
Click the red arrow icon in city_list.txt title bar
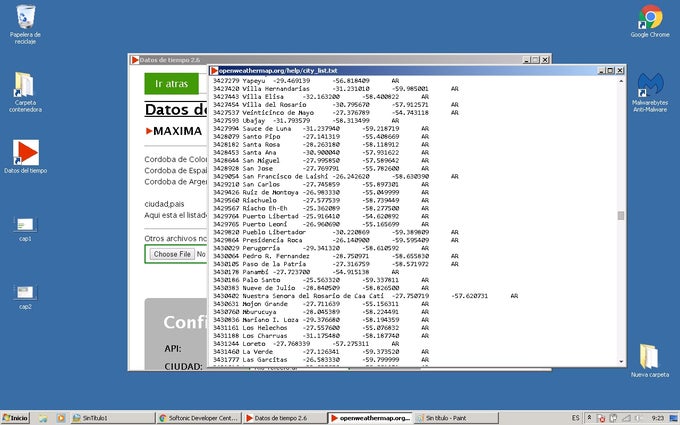[214, 70]
